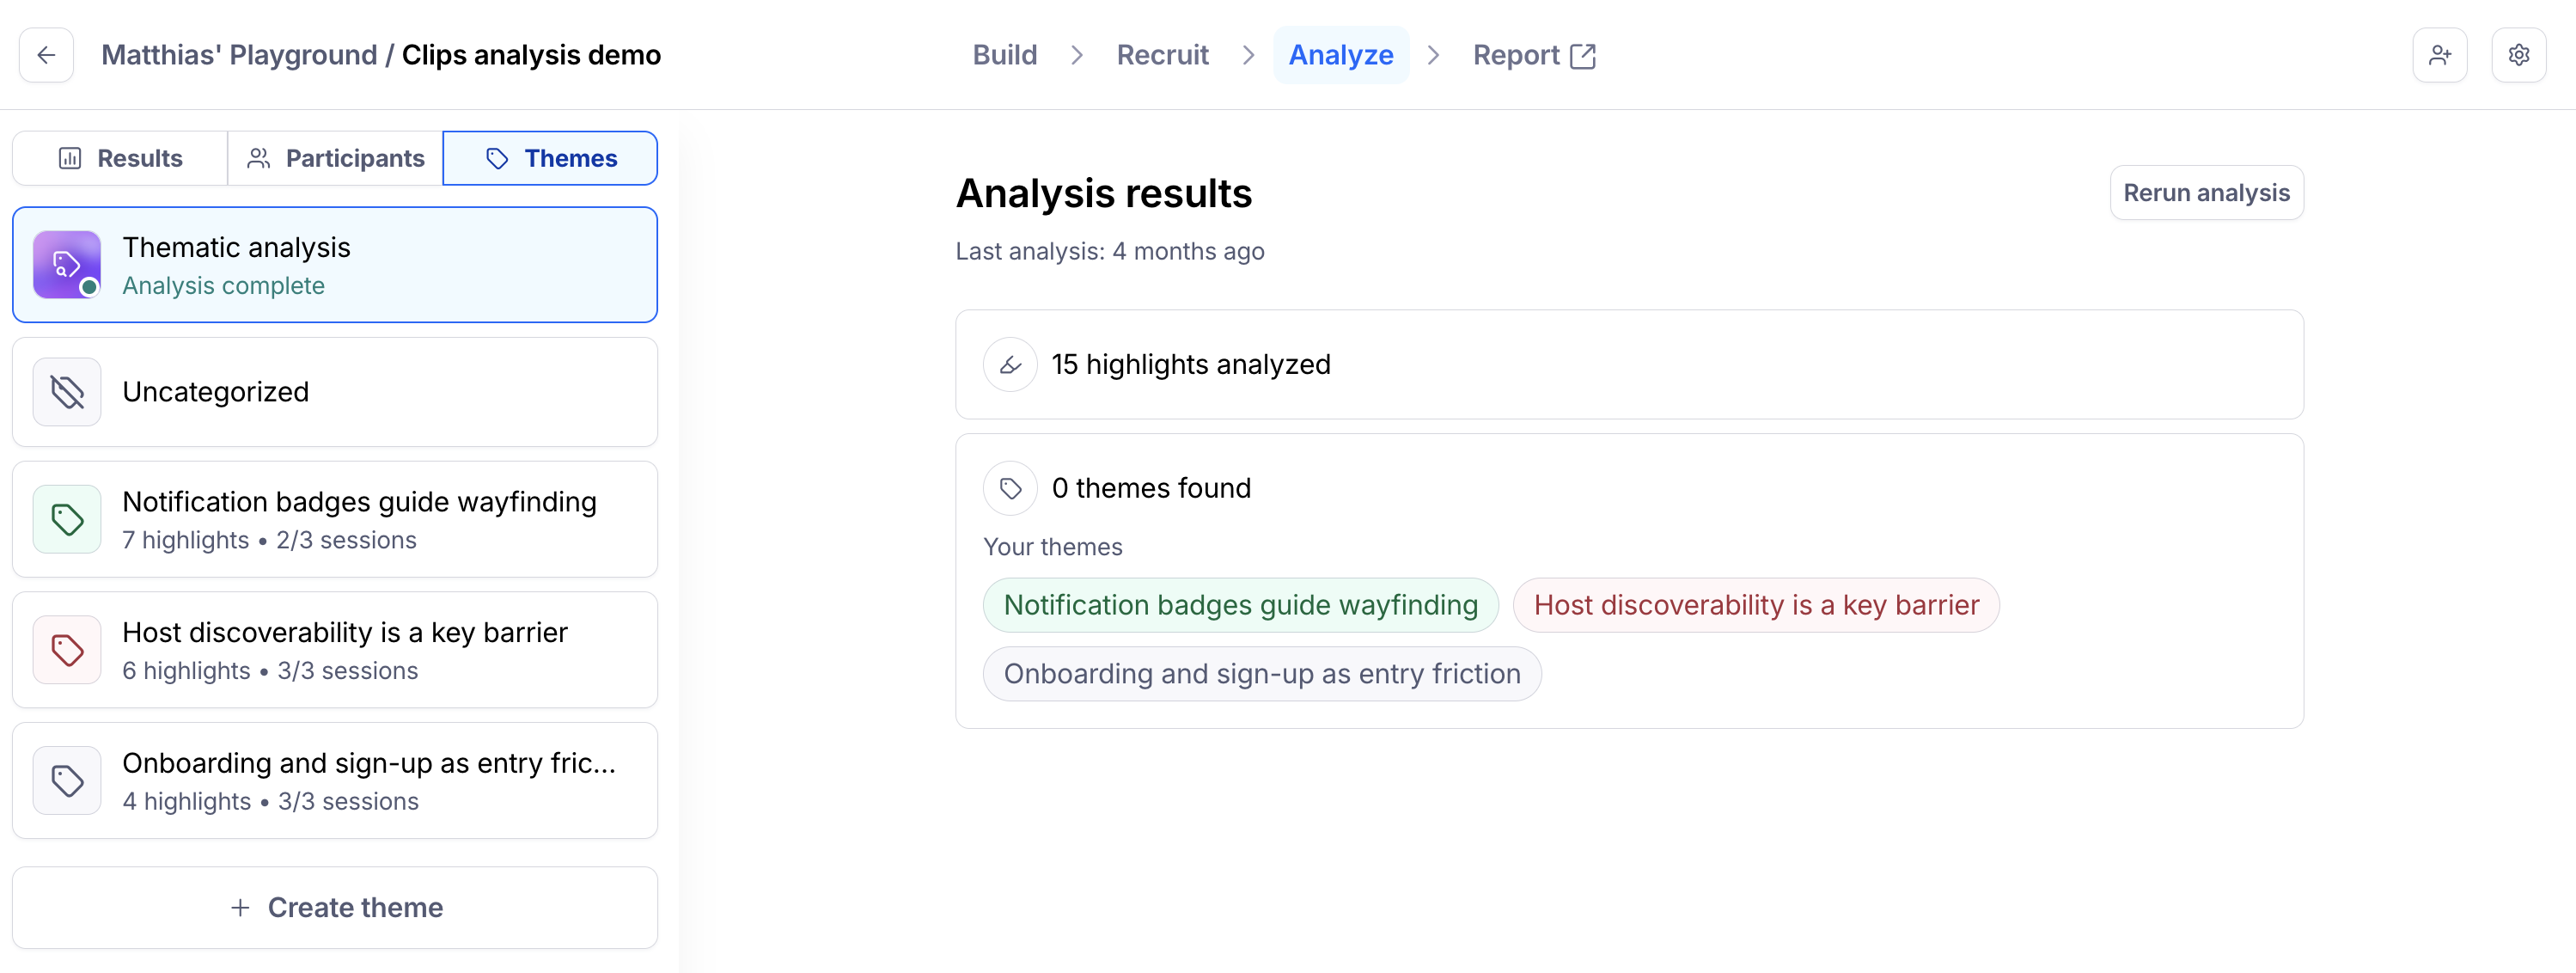Go to the Build step
Image resolution: width=2576 pixels, height=973 pixels.
(1005, 55)
